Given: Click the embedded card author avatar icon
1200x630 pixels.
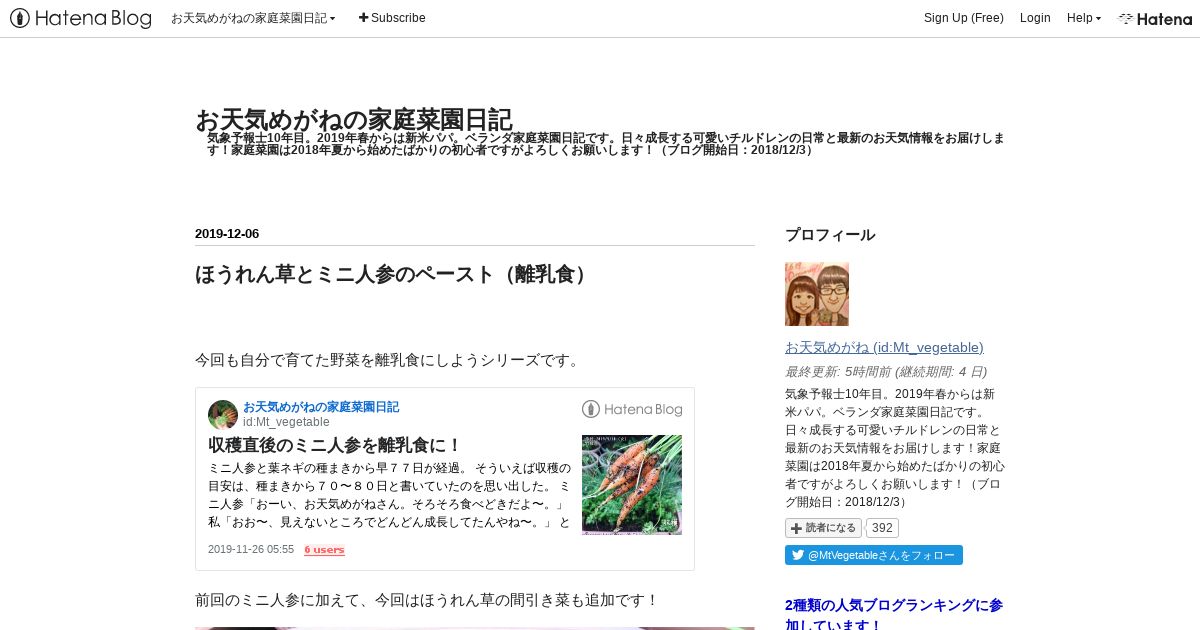Looking at the screenshot, I should 223,414.
